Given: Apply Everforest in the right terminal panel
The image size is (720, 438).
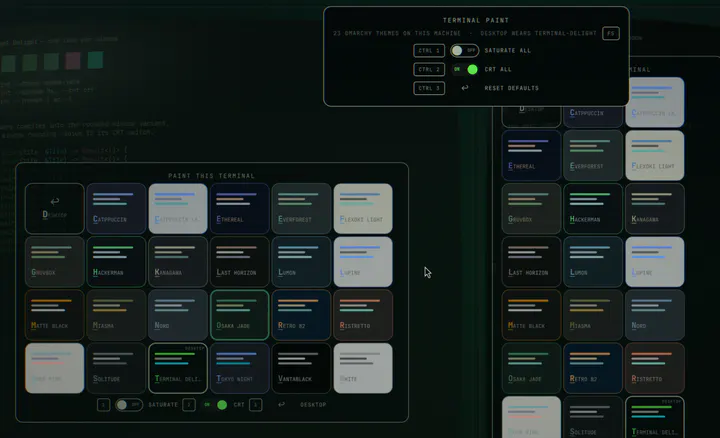Looking at the screenshot, I should coord(593,156).
